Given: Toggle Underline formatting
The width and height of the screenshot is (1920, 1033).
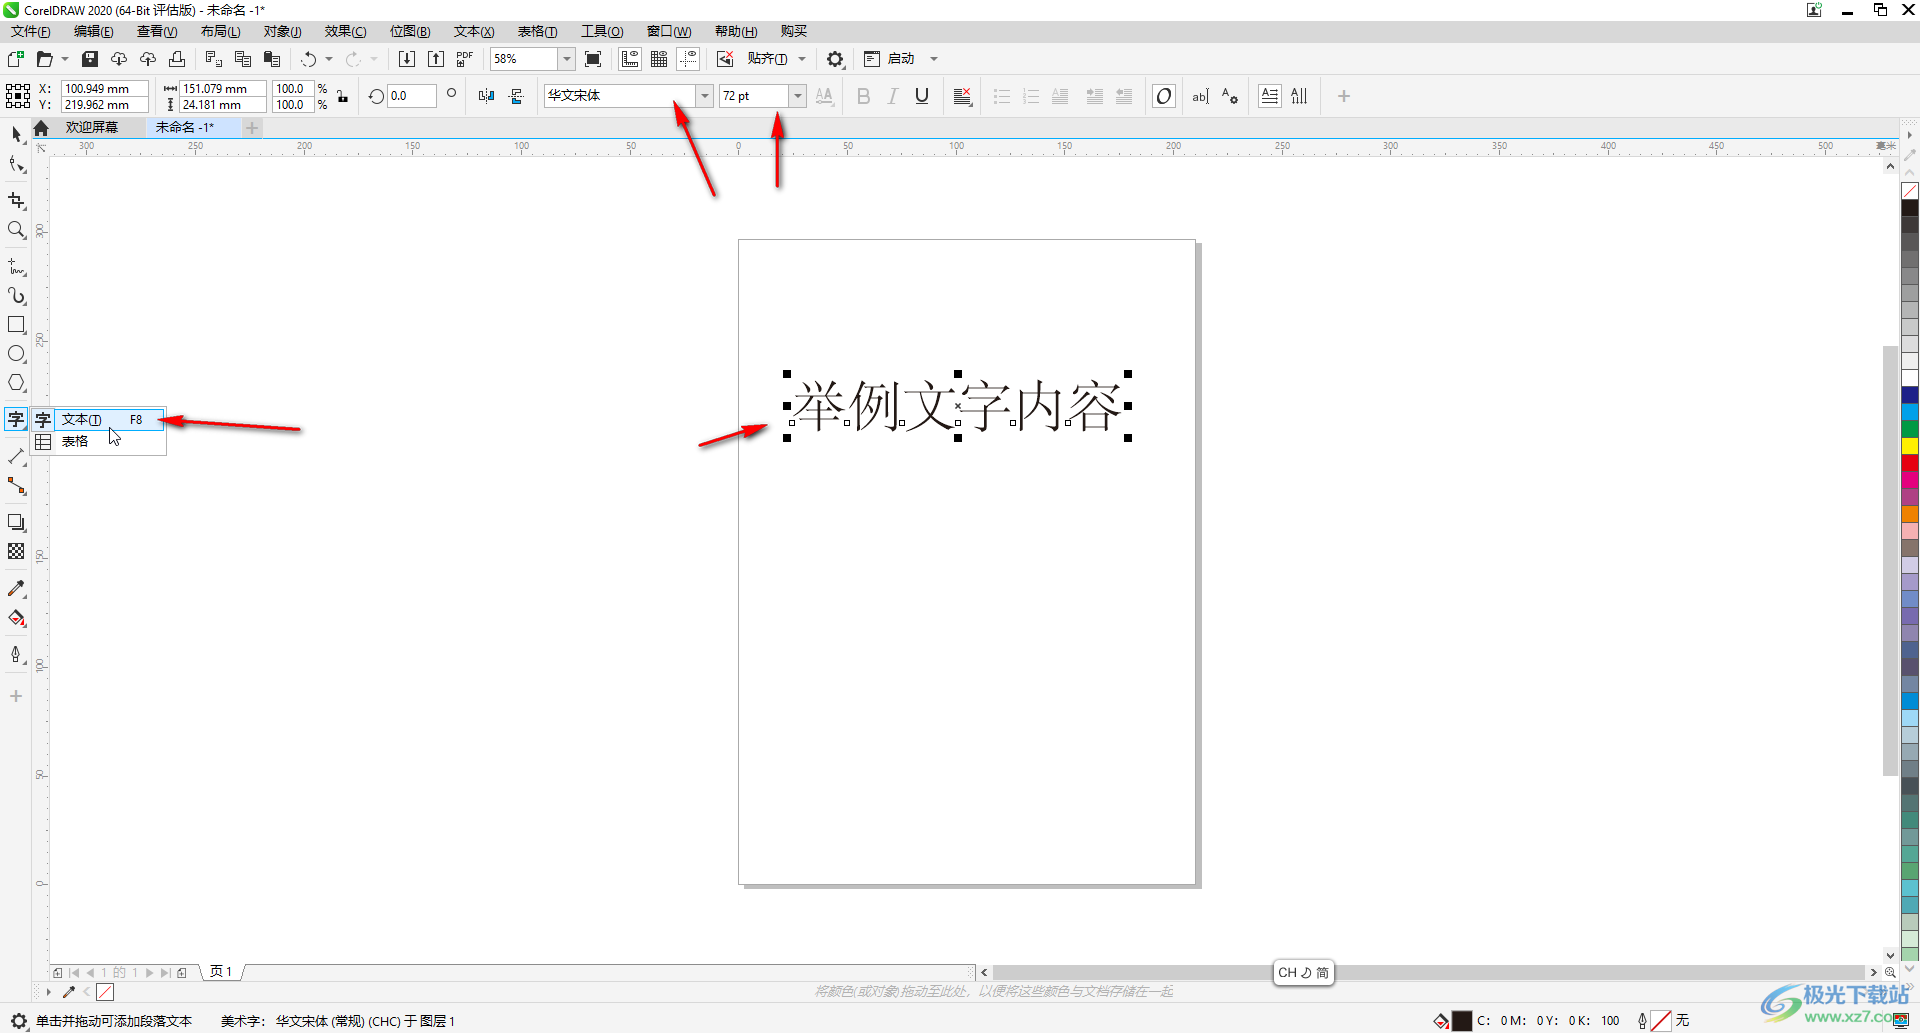Looking at the screenshot, I should (922, 96).
